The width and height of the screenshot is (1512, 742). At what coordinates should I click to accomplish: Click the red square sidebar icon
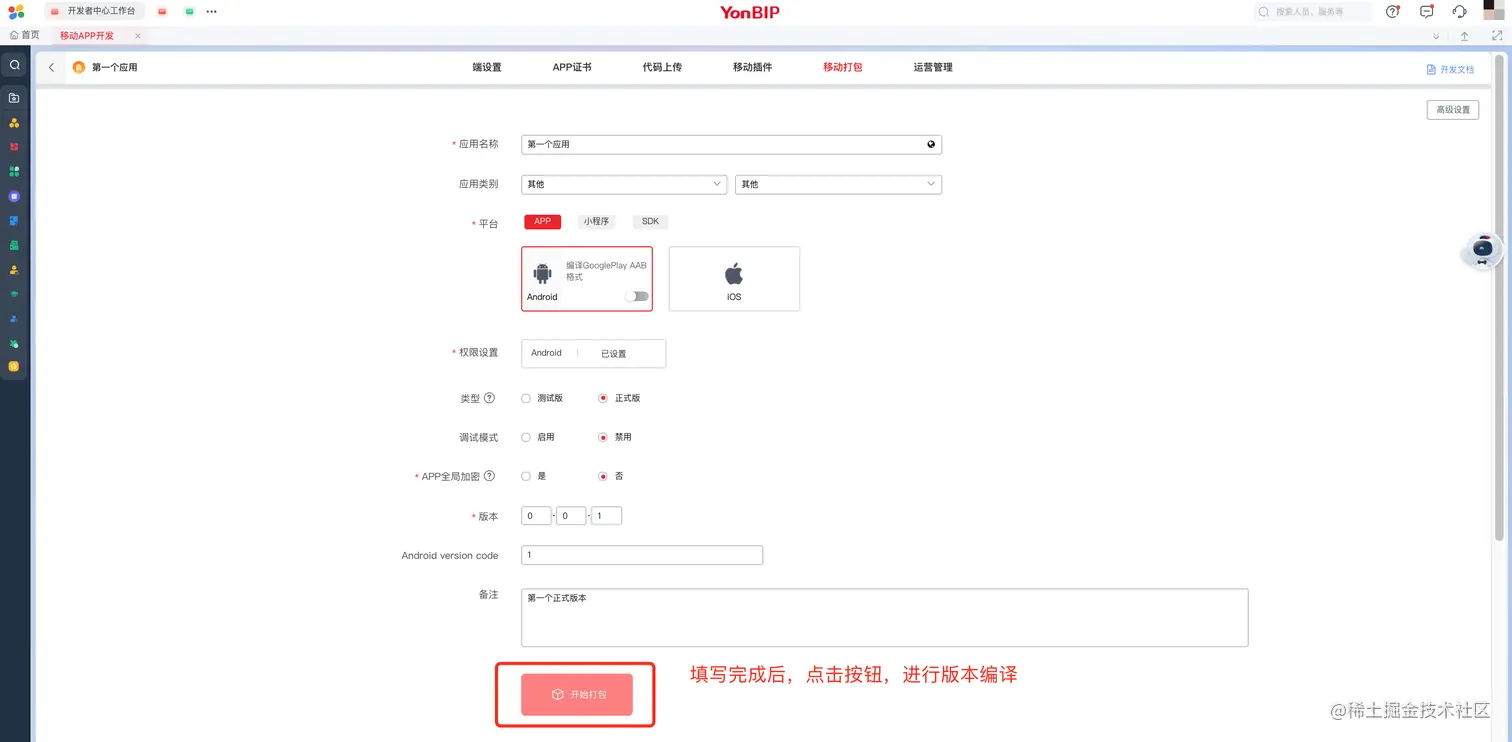coord(14,147)
